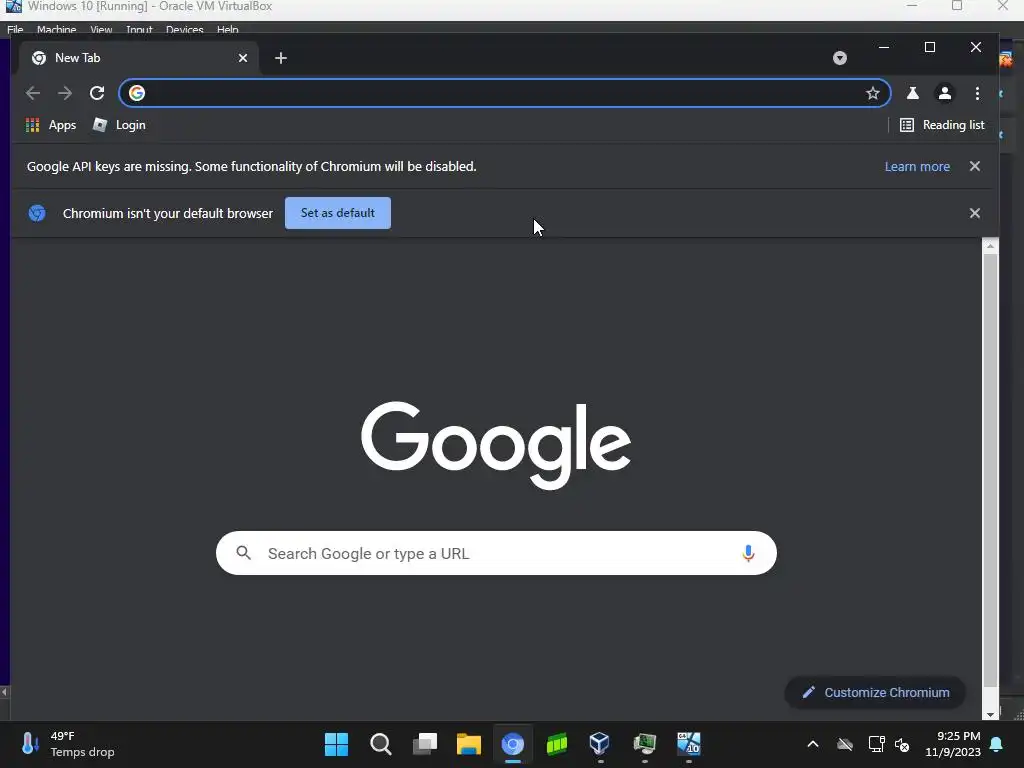Image resolution: width=1024 pixels, height=768 pixels.
Task: Open the Windows 10 VM taskbar icon
Action: (688, 744)
